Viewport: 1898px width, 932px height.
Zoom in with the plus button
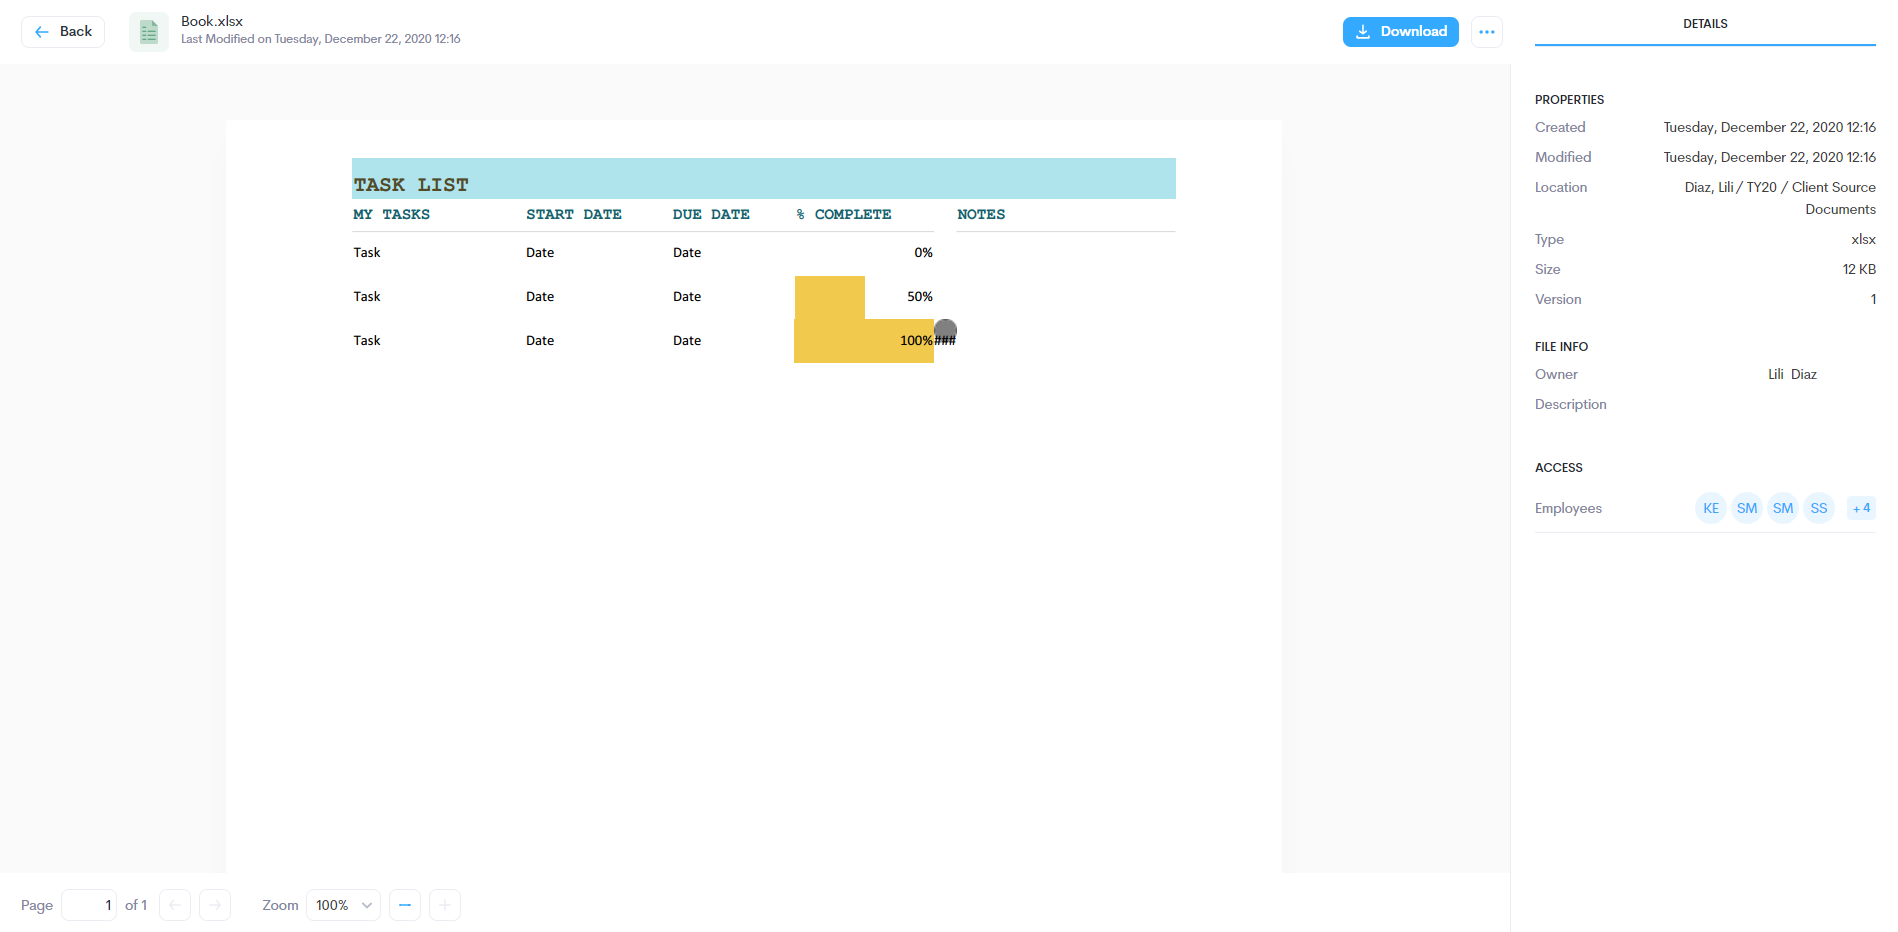click(x=445, y=905)
